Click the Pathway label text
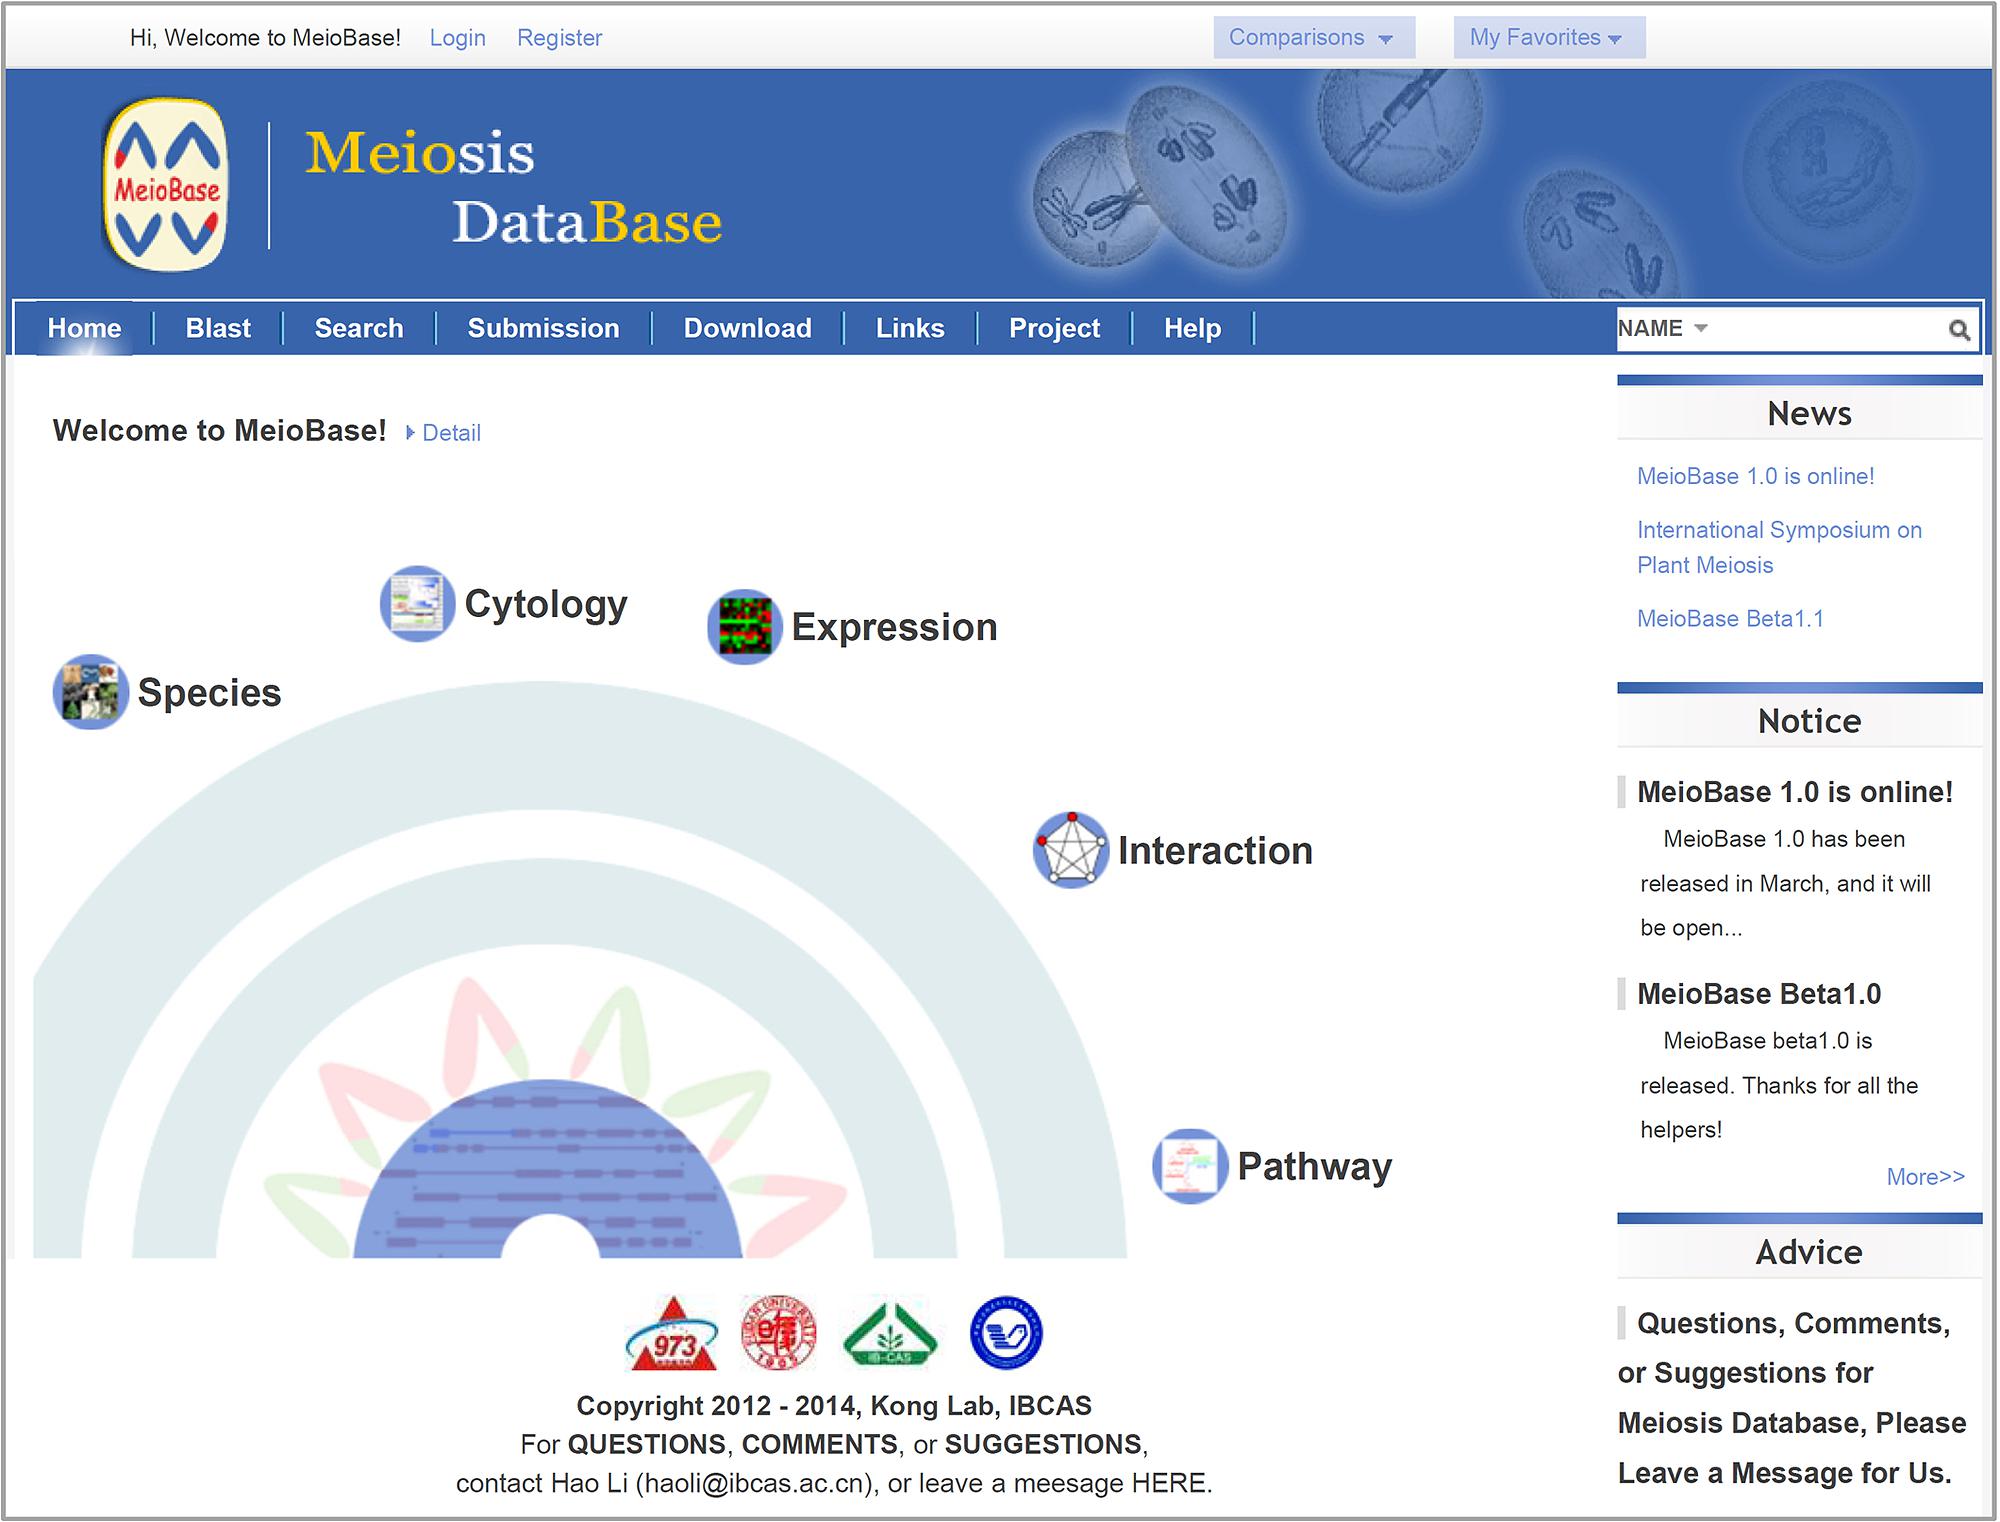 (1315, 1167)
